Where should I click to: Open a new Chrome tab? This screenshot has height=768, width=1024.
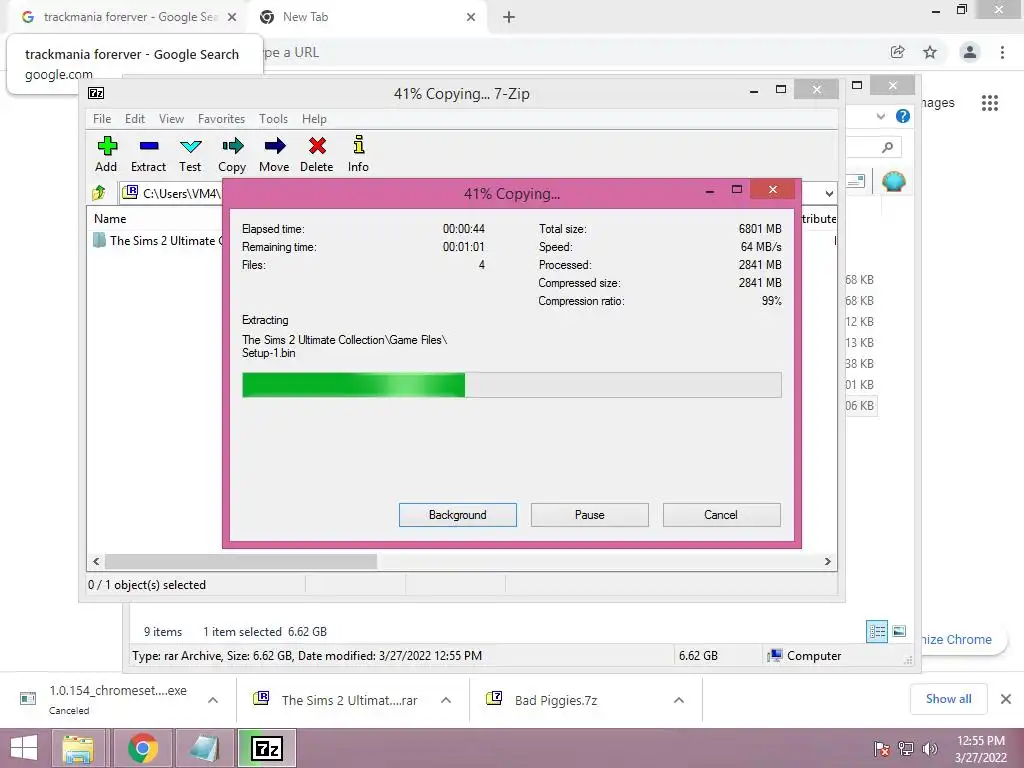pos(509,18)
